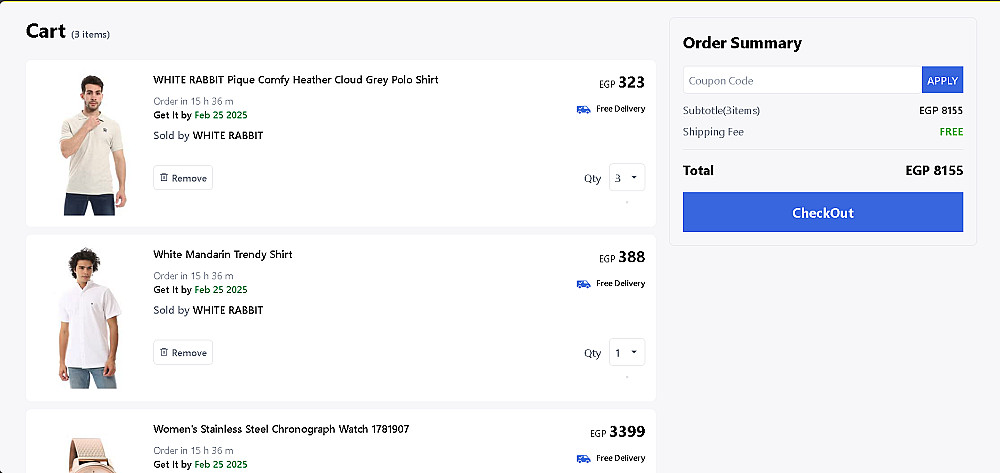
Task: Click the delivery truck icon for Mandarin shirt
Action: click(x=584, y=284)
